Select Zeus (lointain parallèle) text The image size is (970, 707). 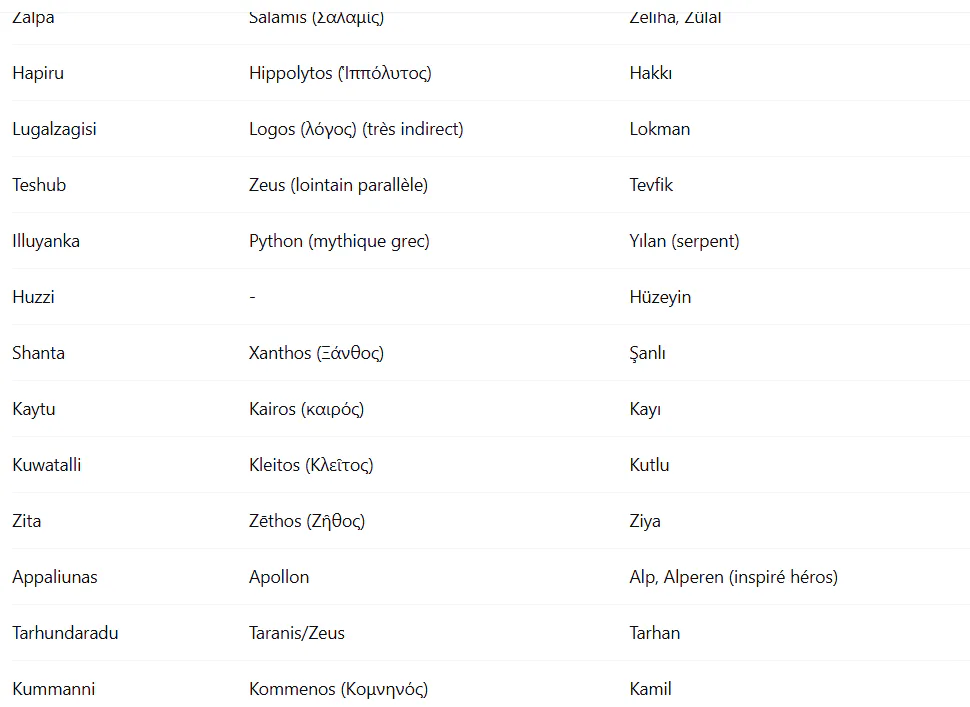coord(338,185)
